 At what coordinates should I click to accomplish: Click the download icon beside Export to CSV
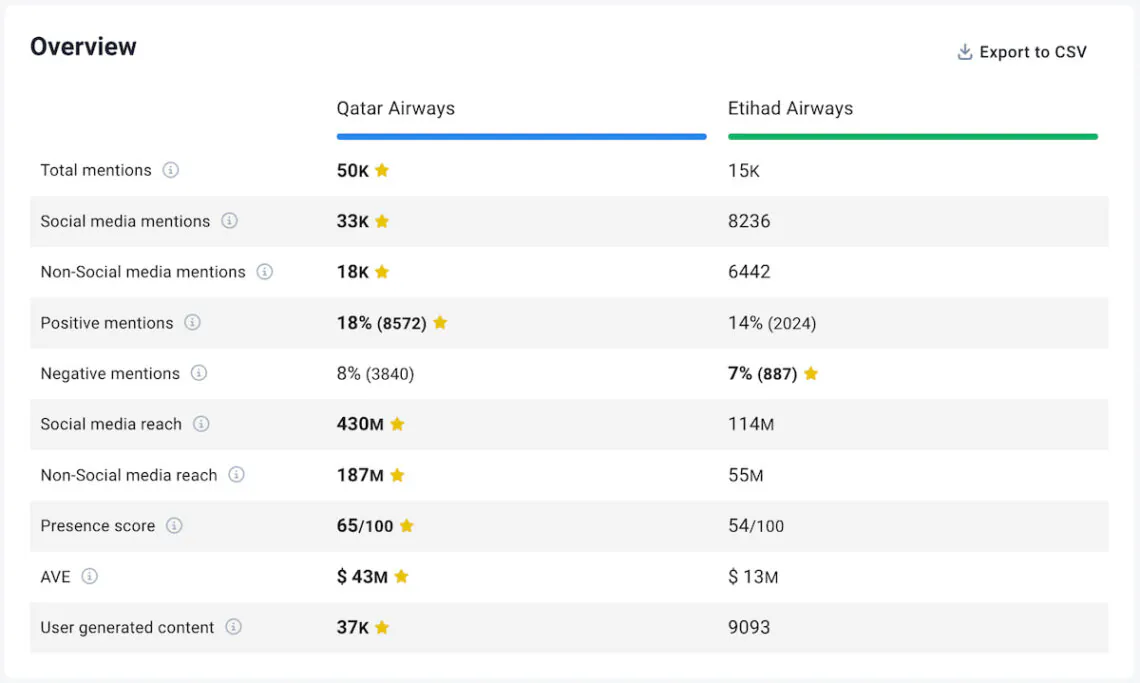pos(965,52)
